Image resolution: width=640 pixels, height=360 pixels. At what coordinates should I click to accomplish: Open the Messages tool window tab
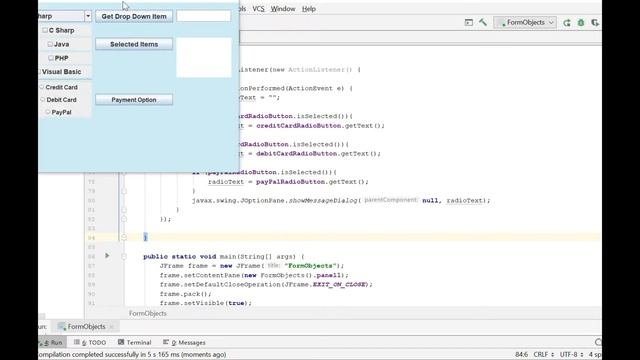[184, 342]
